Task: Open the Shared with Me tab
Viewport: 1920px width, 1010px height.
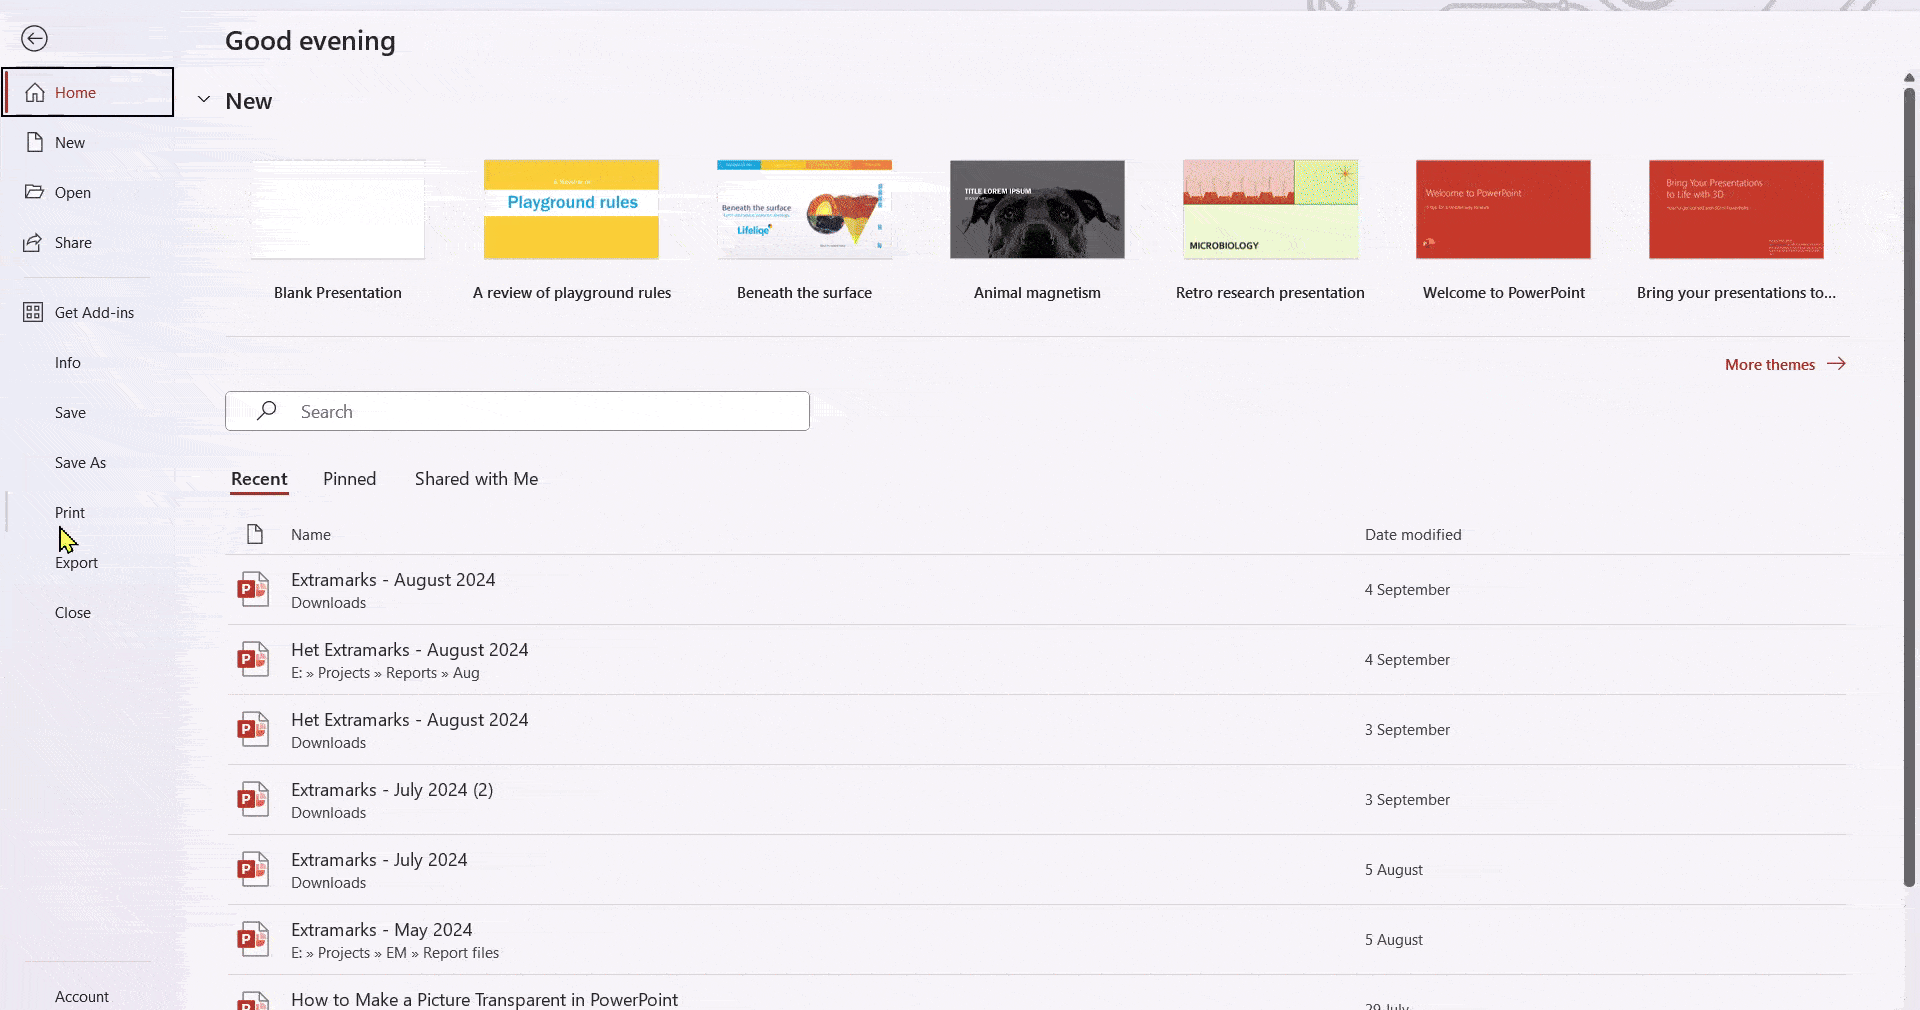Action: coord(475,479)
